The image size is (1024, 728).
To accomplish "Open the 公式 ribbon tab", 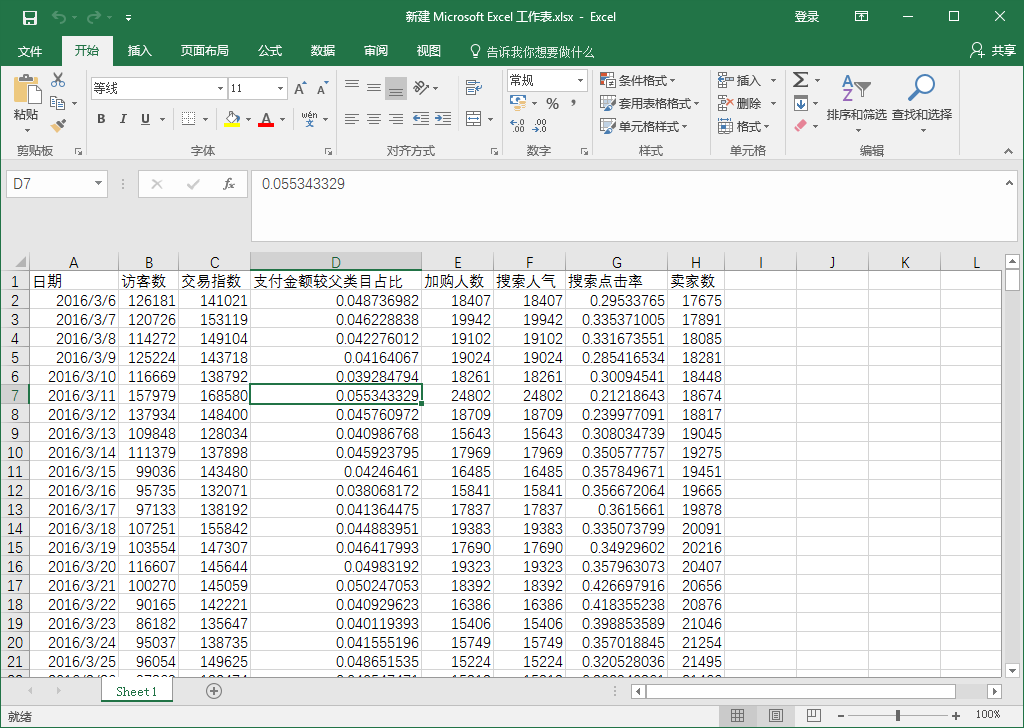I will (270, 51).
